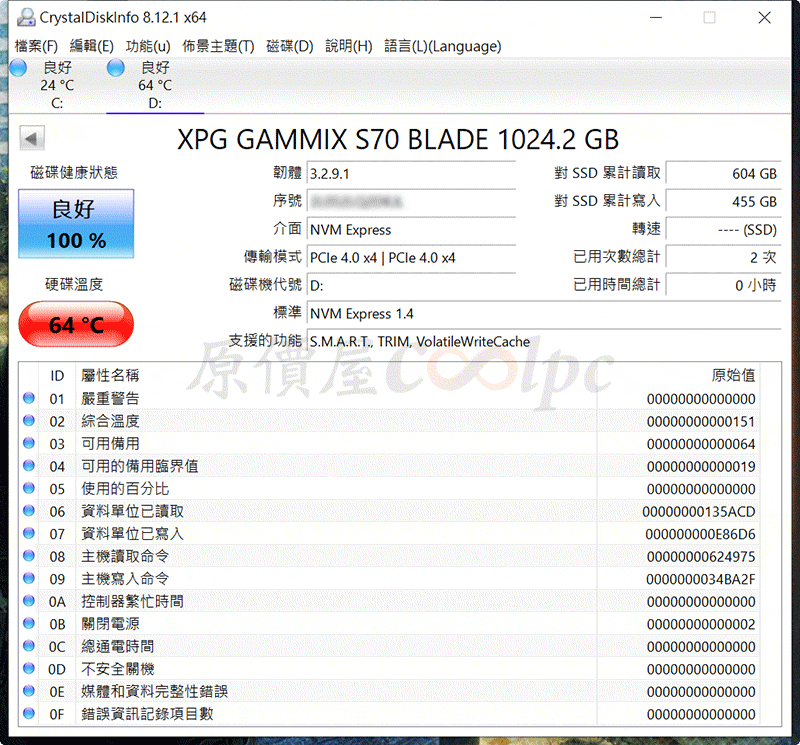Switch to the D: drive tab at 64 °C

[x=155, y=85]
